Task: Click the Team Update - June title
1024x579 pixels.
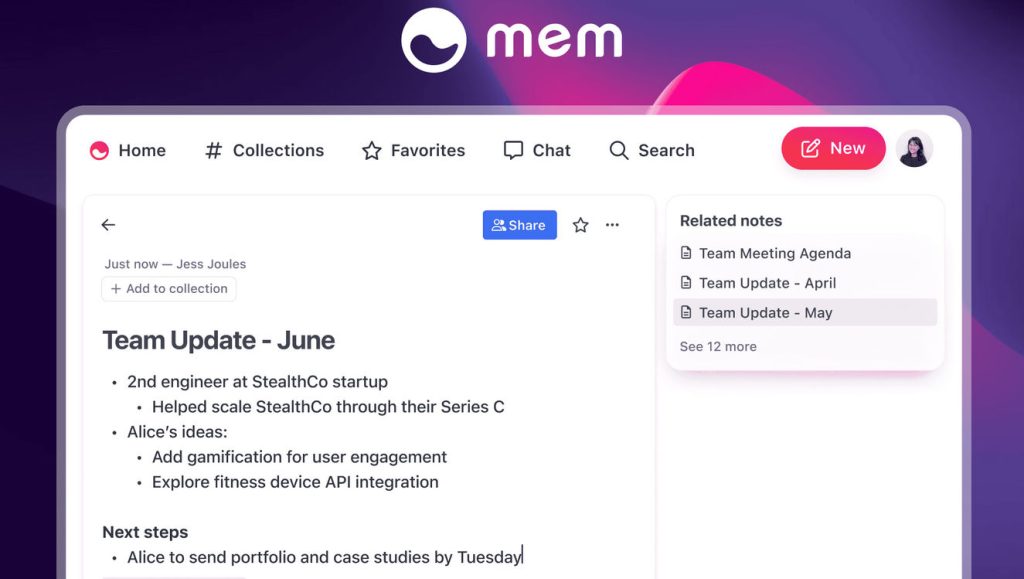Action: (x=219, y=341)
